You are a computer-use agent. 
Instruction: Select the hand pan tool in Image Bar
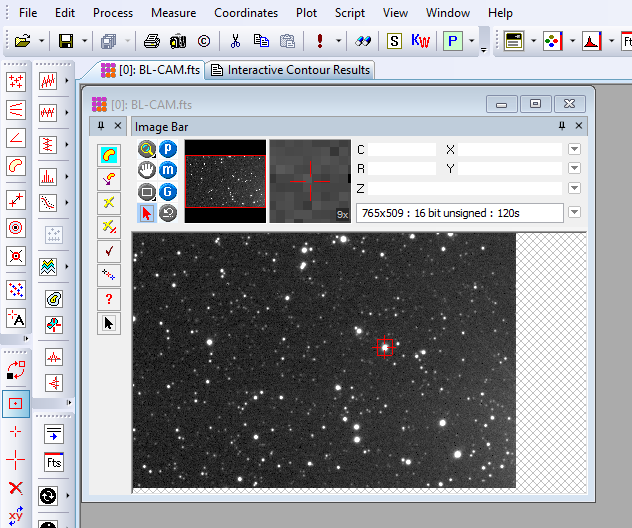[147, 170]
